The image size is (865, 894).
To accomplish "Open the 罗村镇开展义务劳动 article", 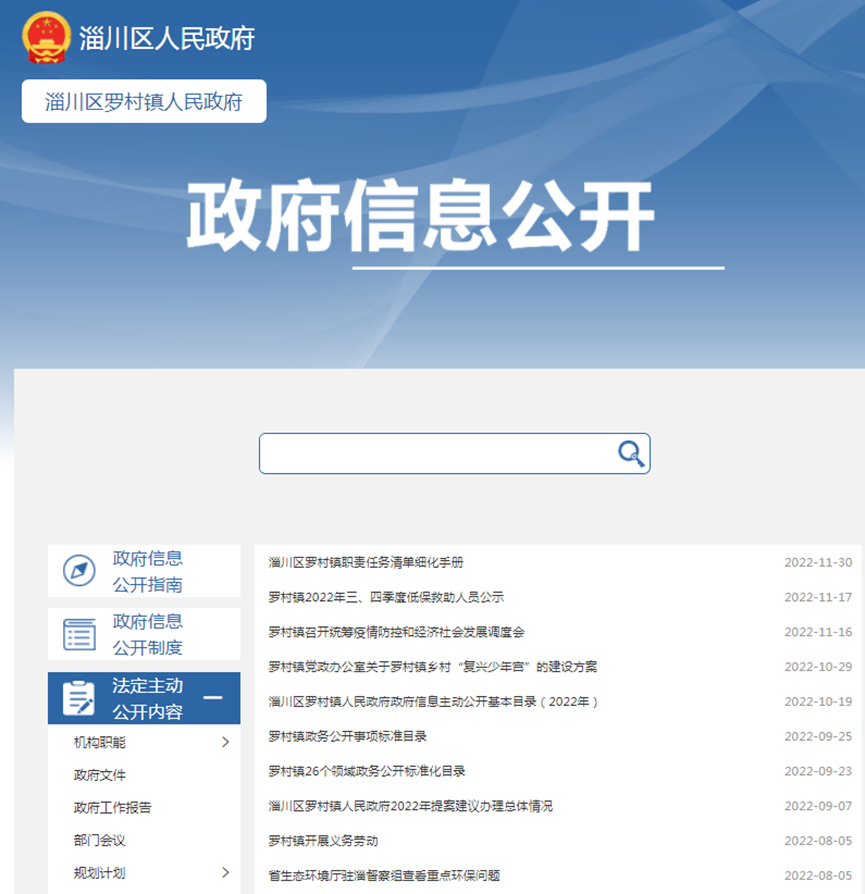I will click(x=323, y=841).
